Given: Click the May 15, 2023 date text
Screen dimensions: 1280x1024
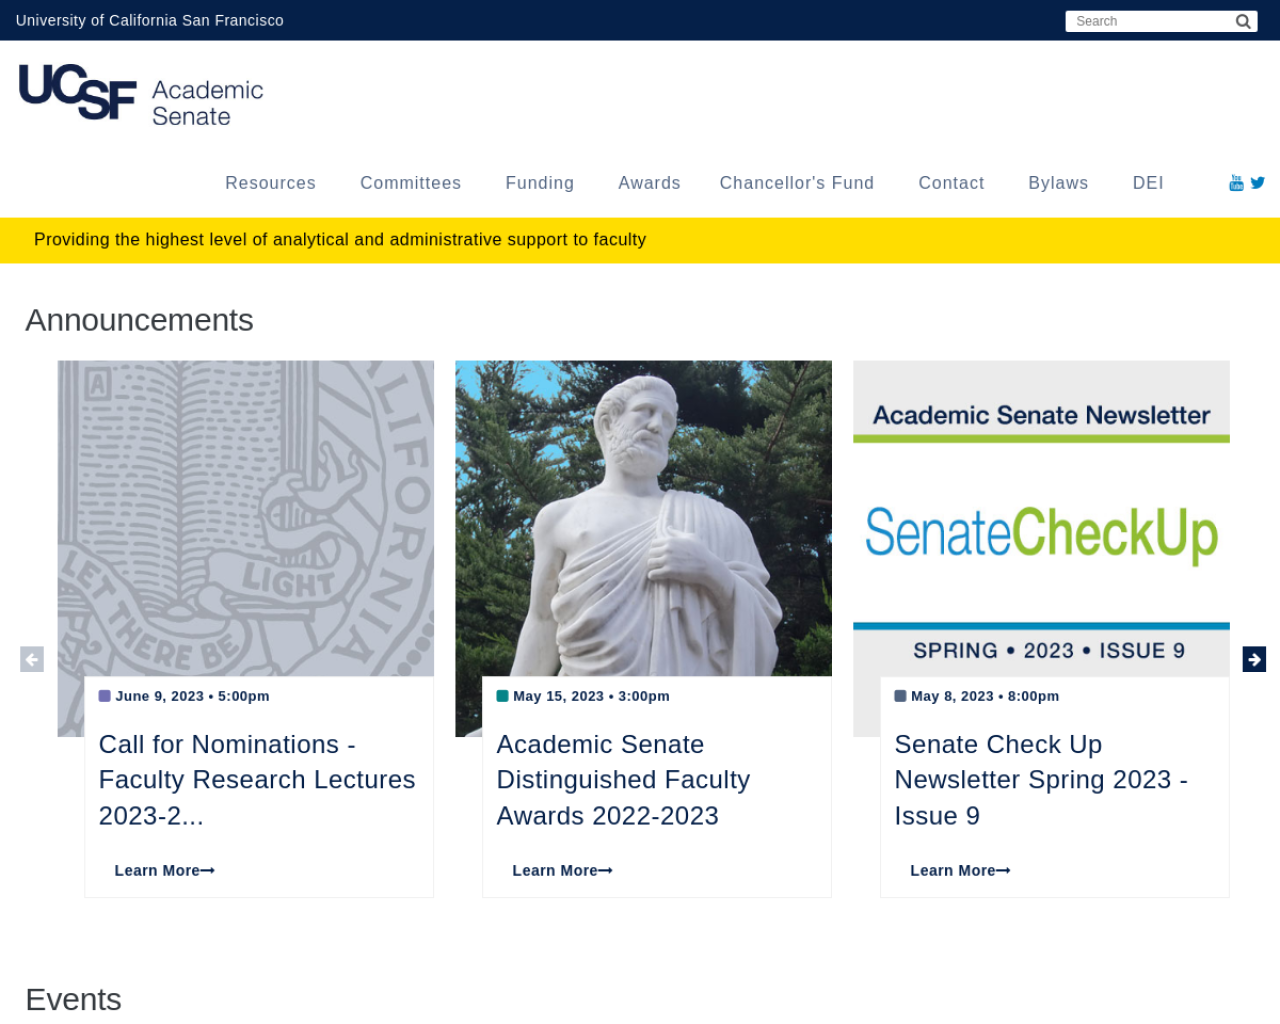Looking at the screenshot, I should click(x=591, y=696).
